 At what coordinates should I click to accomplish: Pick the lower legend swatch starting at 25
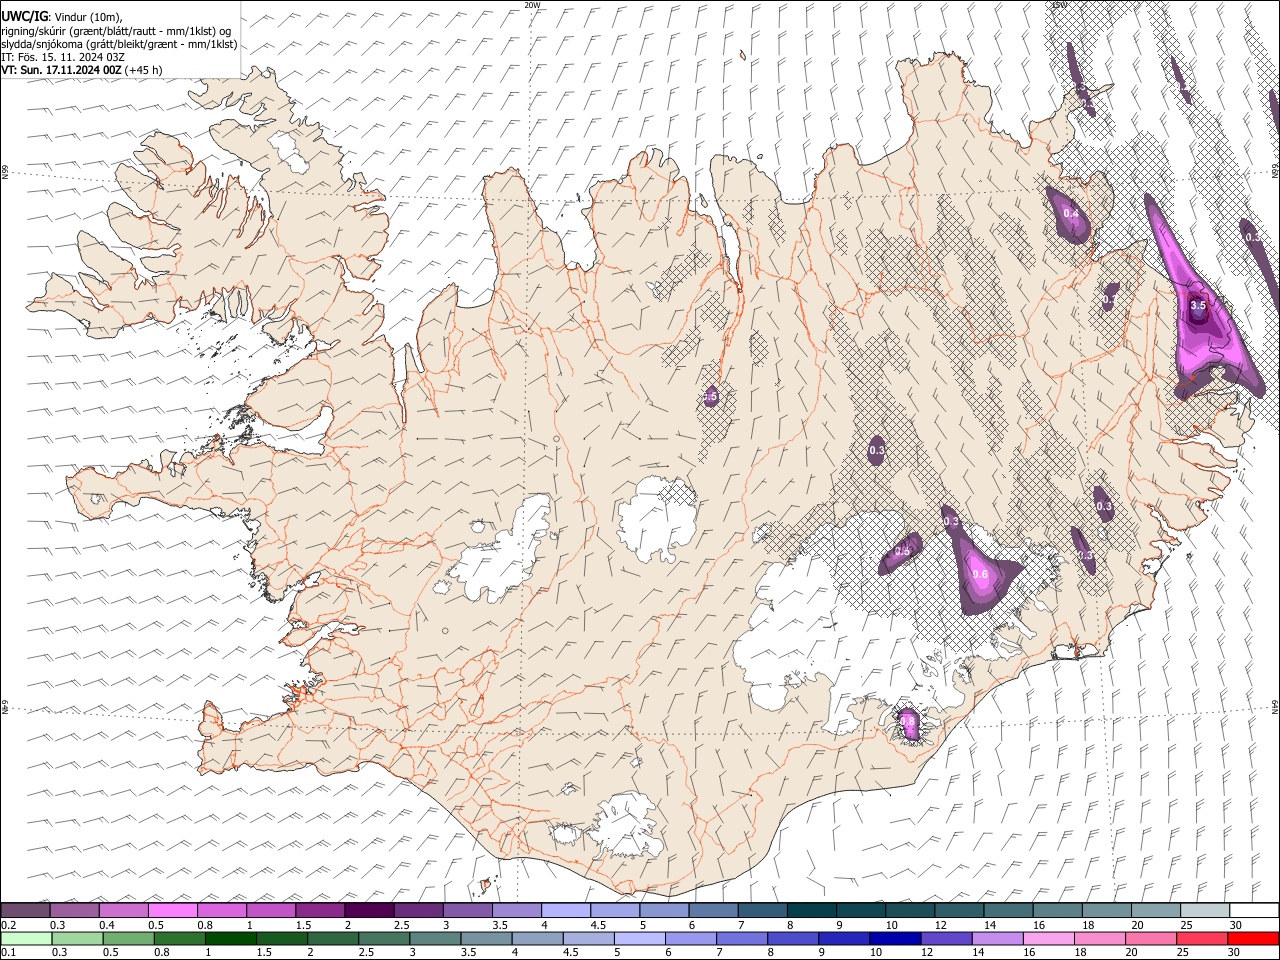(1201, 938)
